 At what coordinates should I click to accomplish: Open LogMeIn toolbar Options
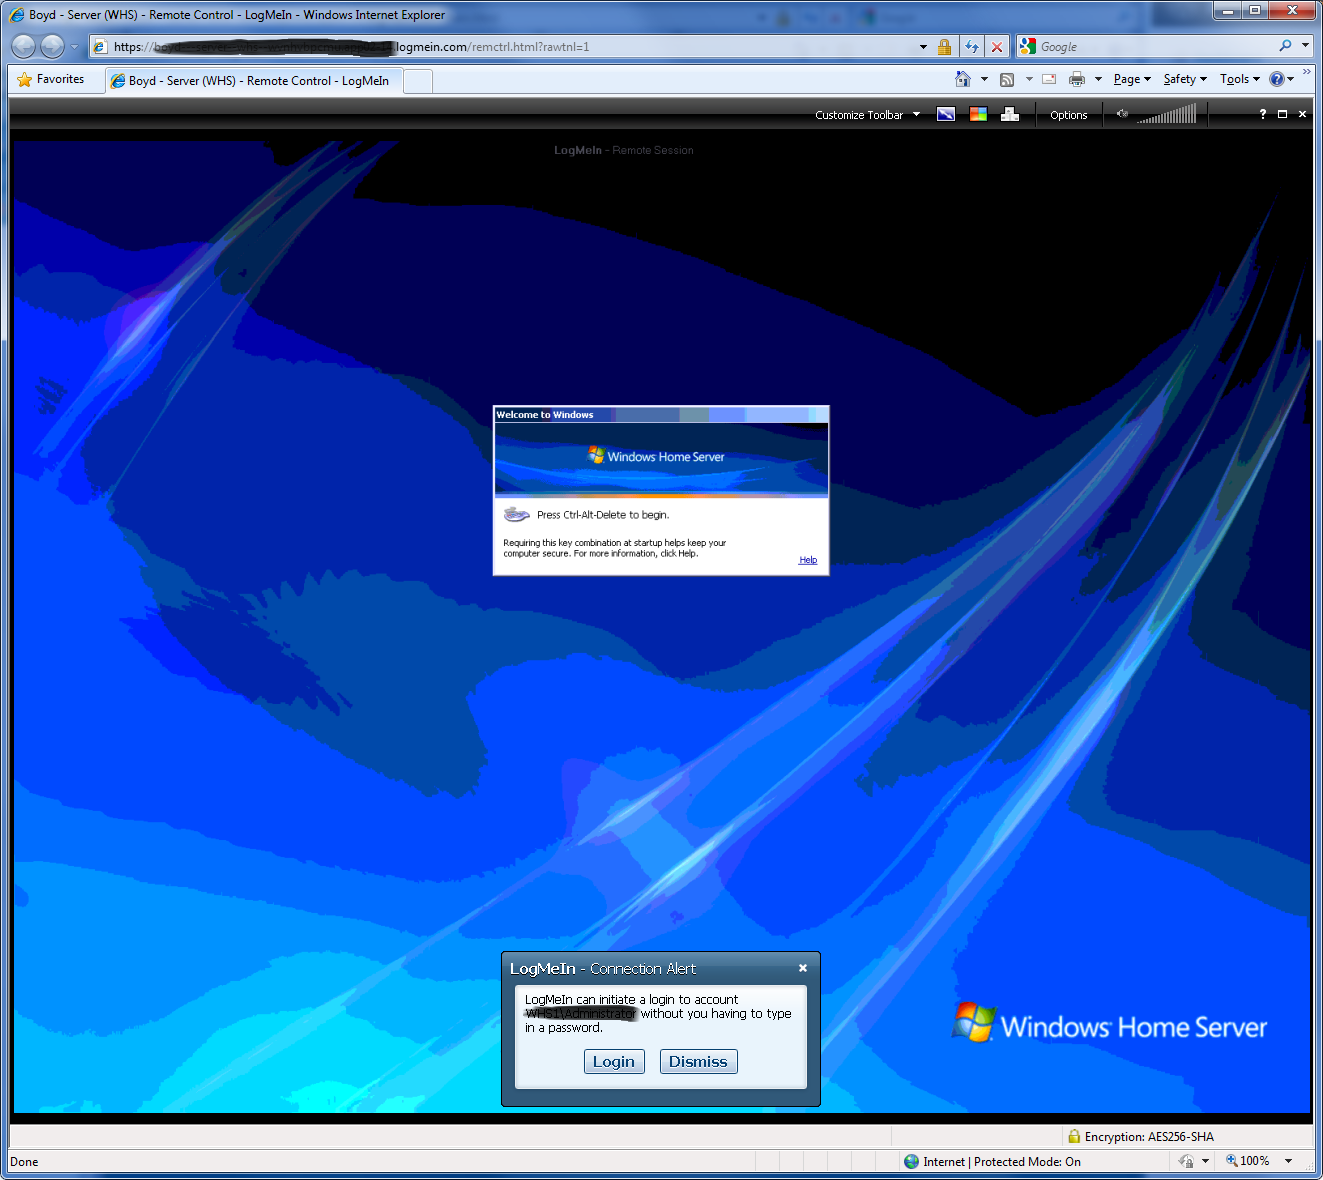tap(1068, 115)
